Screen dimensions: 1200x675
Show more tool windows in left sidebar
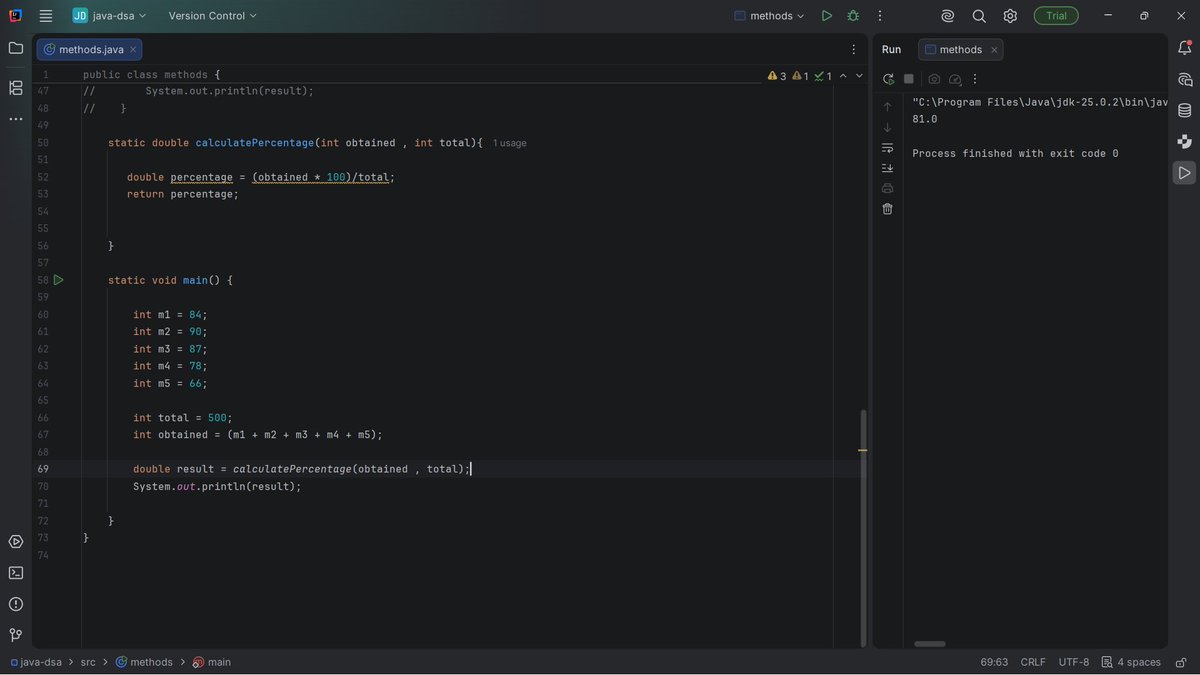click(16, 119)
